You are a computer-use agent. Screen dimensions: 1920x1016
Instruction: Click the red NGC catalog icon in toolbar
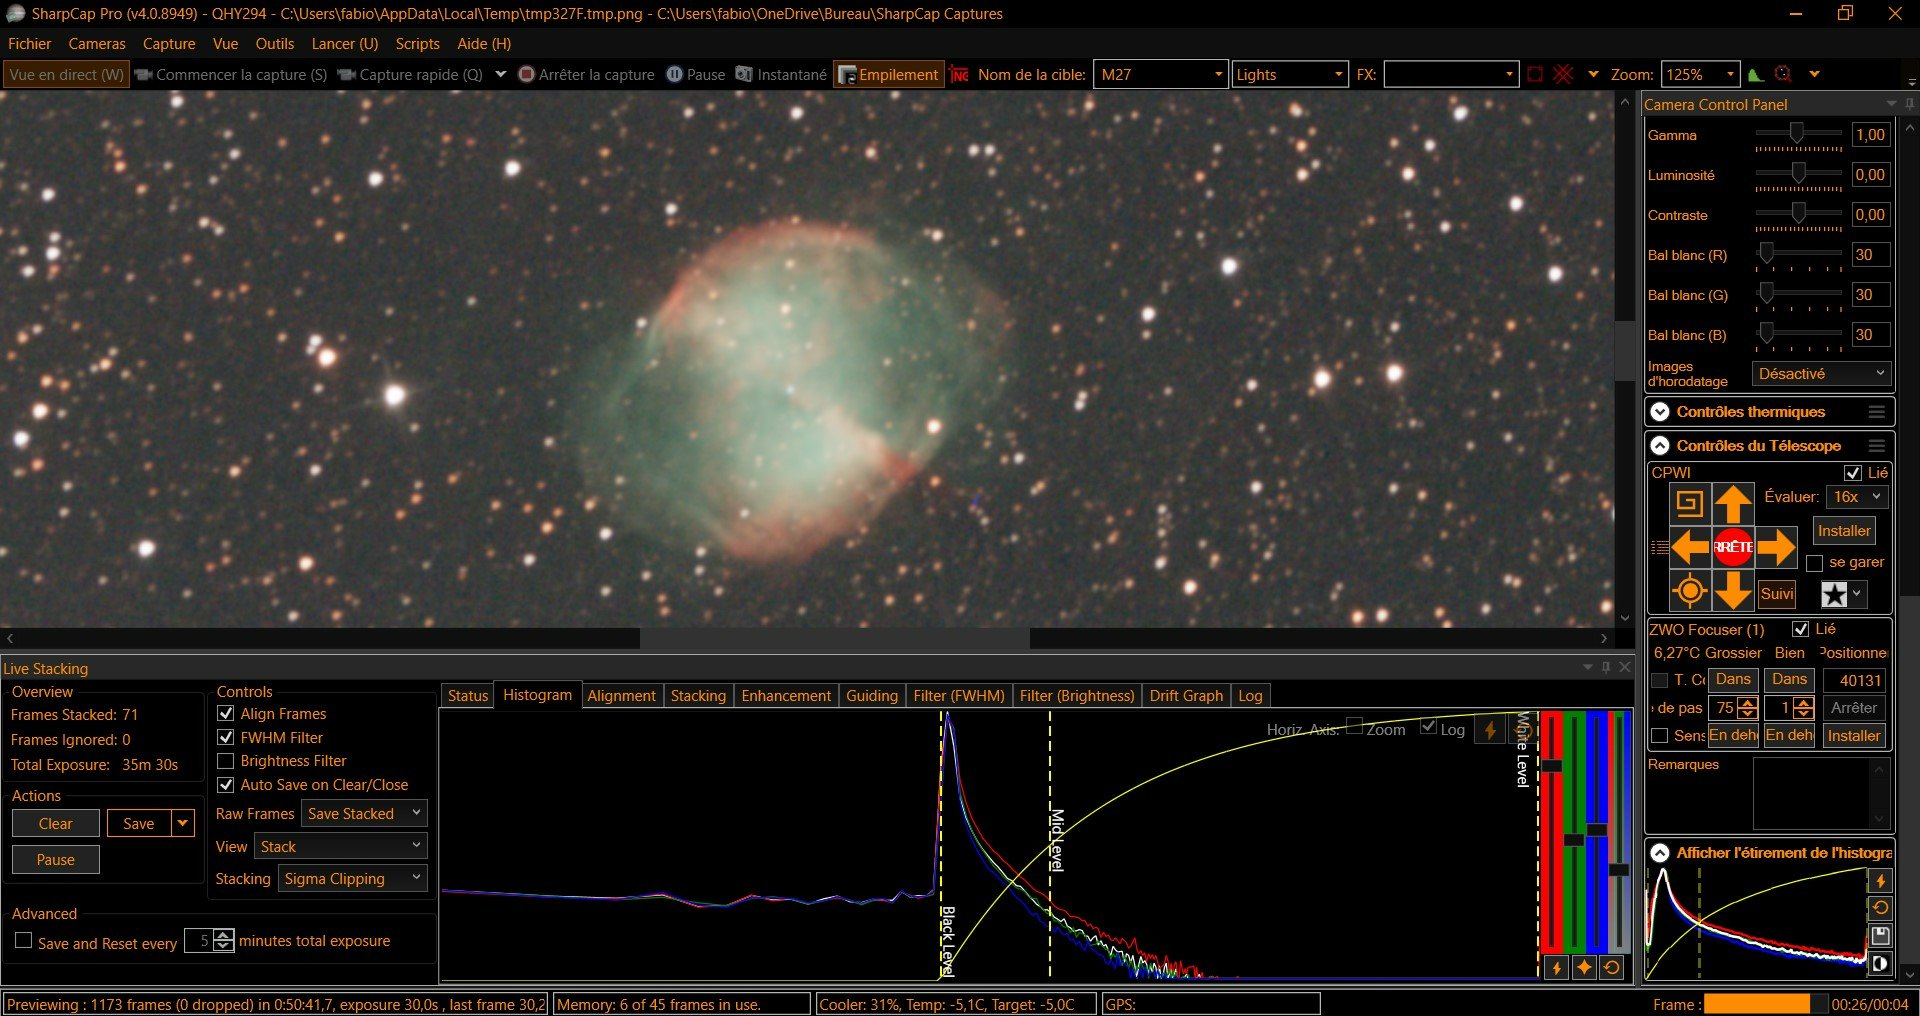[x=960, y=75]
